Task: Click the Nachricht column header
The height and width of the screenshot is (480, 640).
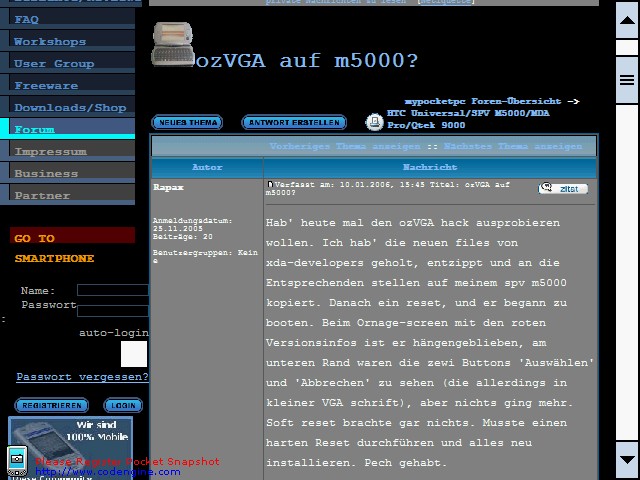Action: point(430,167)
